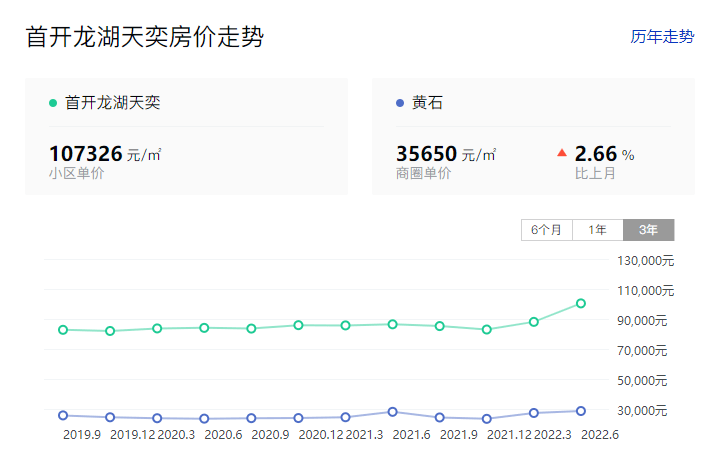Click the 小区单价 label
The image size is (701, 460).
76,173
